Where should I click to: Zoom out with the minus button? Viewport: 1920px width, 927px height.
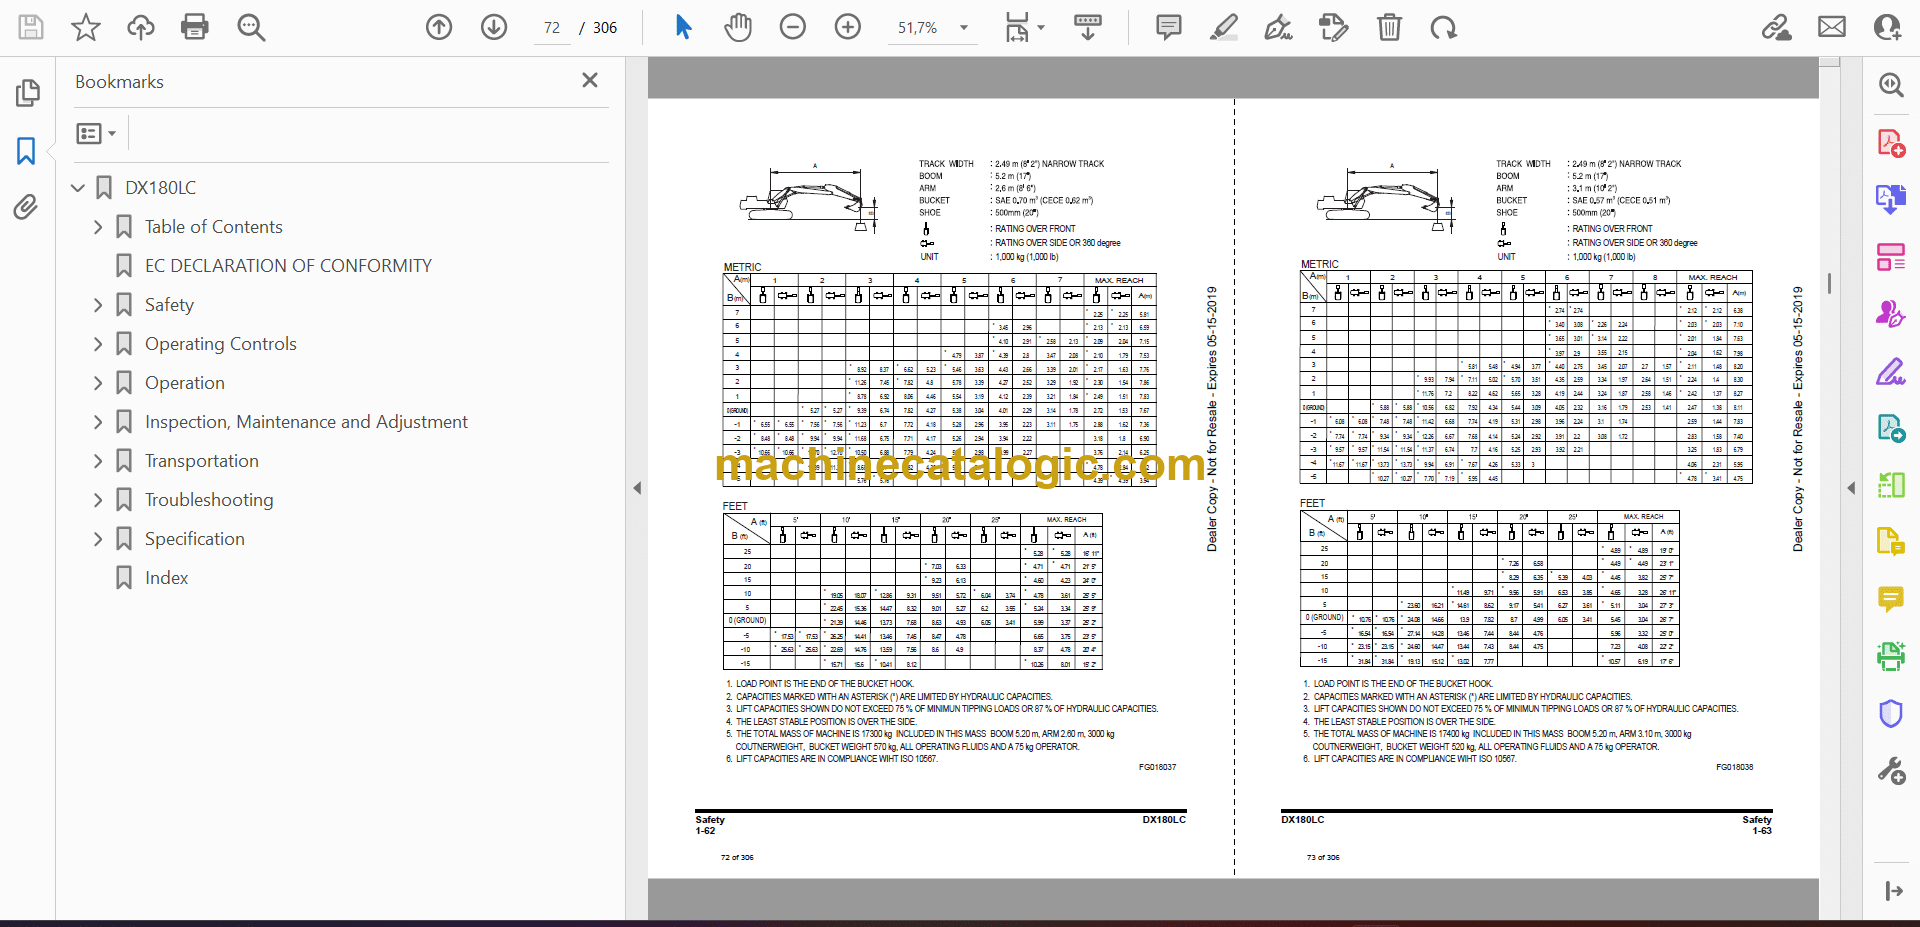tap(793, 27)
